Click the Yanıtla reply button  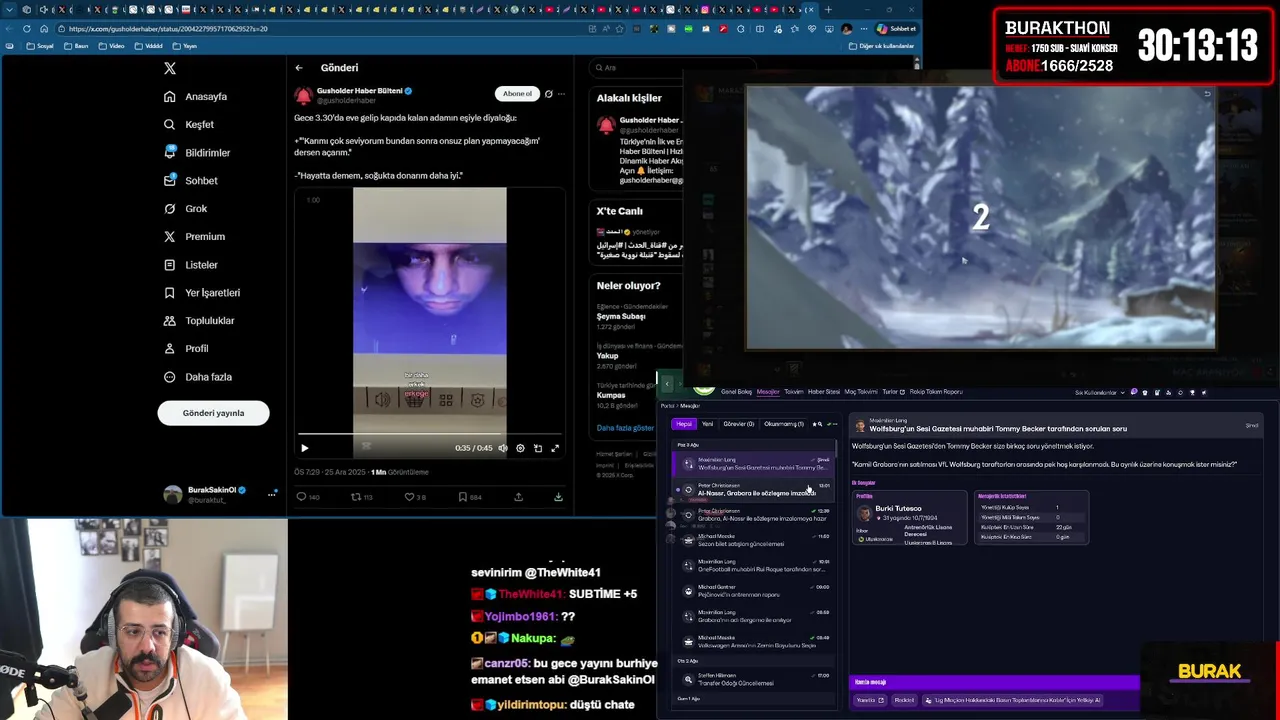[871, 700]
